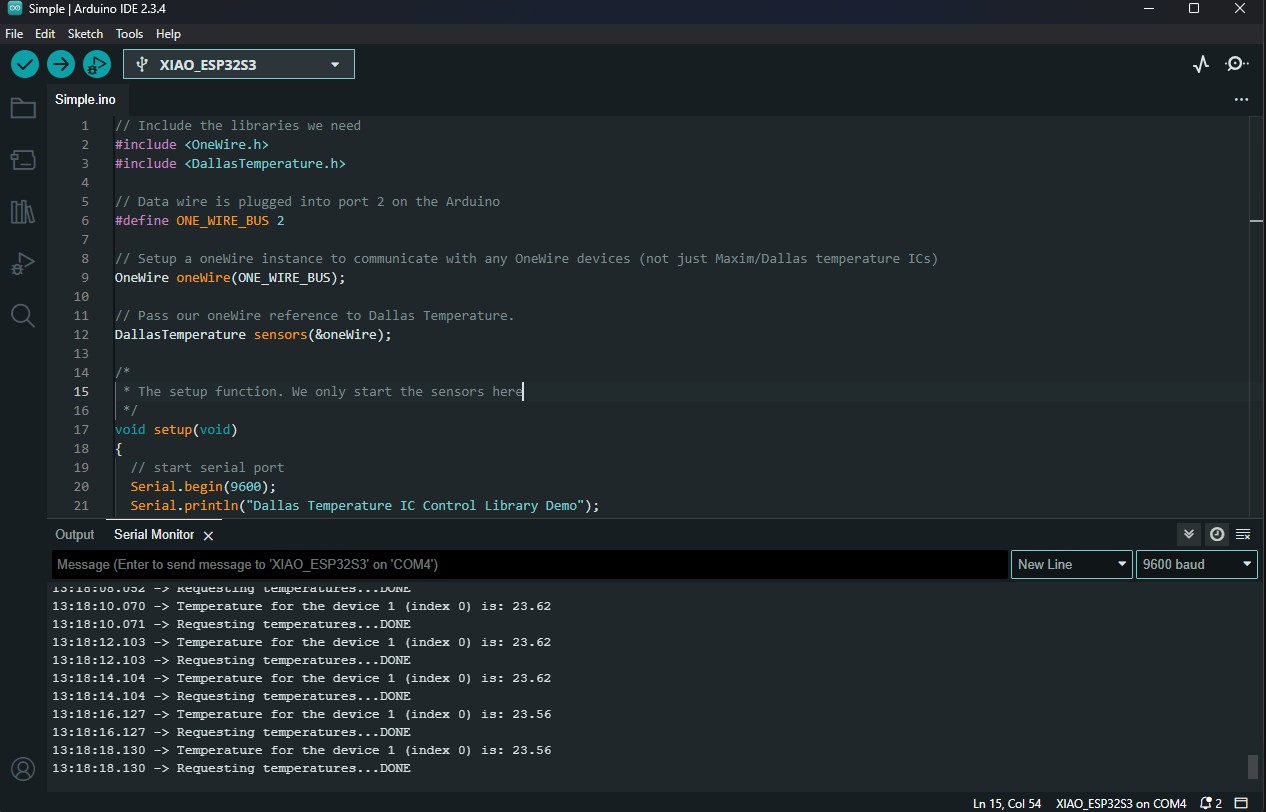This screenshot has width=1266, height=812.
Task: Open the File menu
Action: click(x=14, y=33)
